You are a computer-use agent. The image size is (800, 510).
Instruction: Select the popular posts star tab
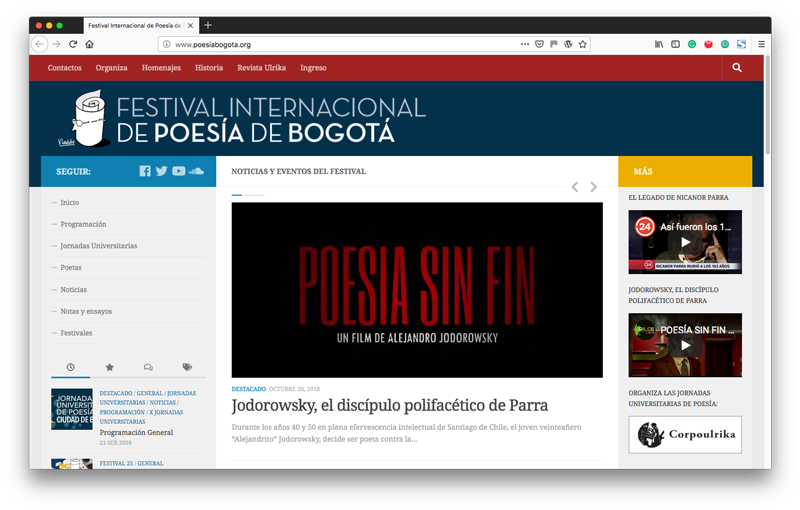point(109,367)
